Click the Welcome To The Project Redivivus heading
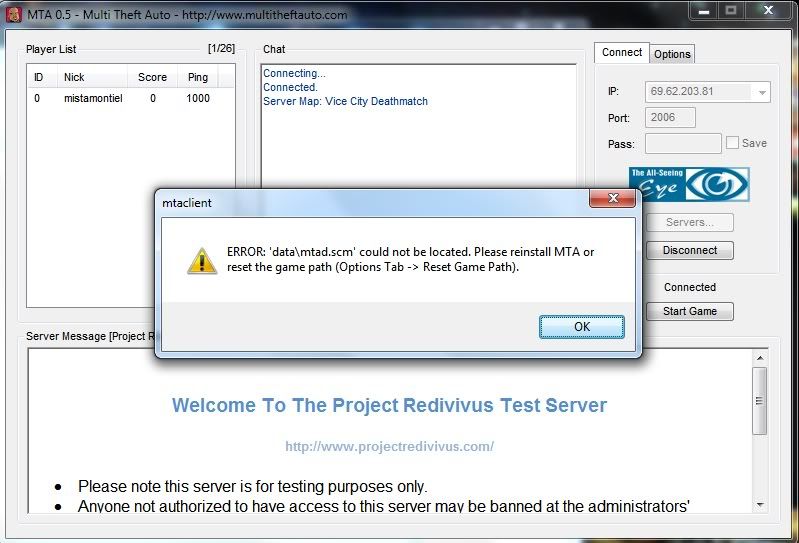The image size is (799, 543). click(389, 405)
